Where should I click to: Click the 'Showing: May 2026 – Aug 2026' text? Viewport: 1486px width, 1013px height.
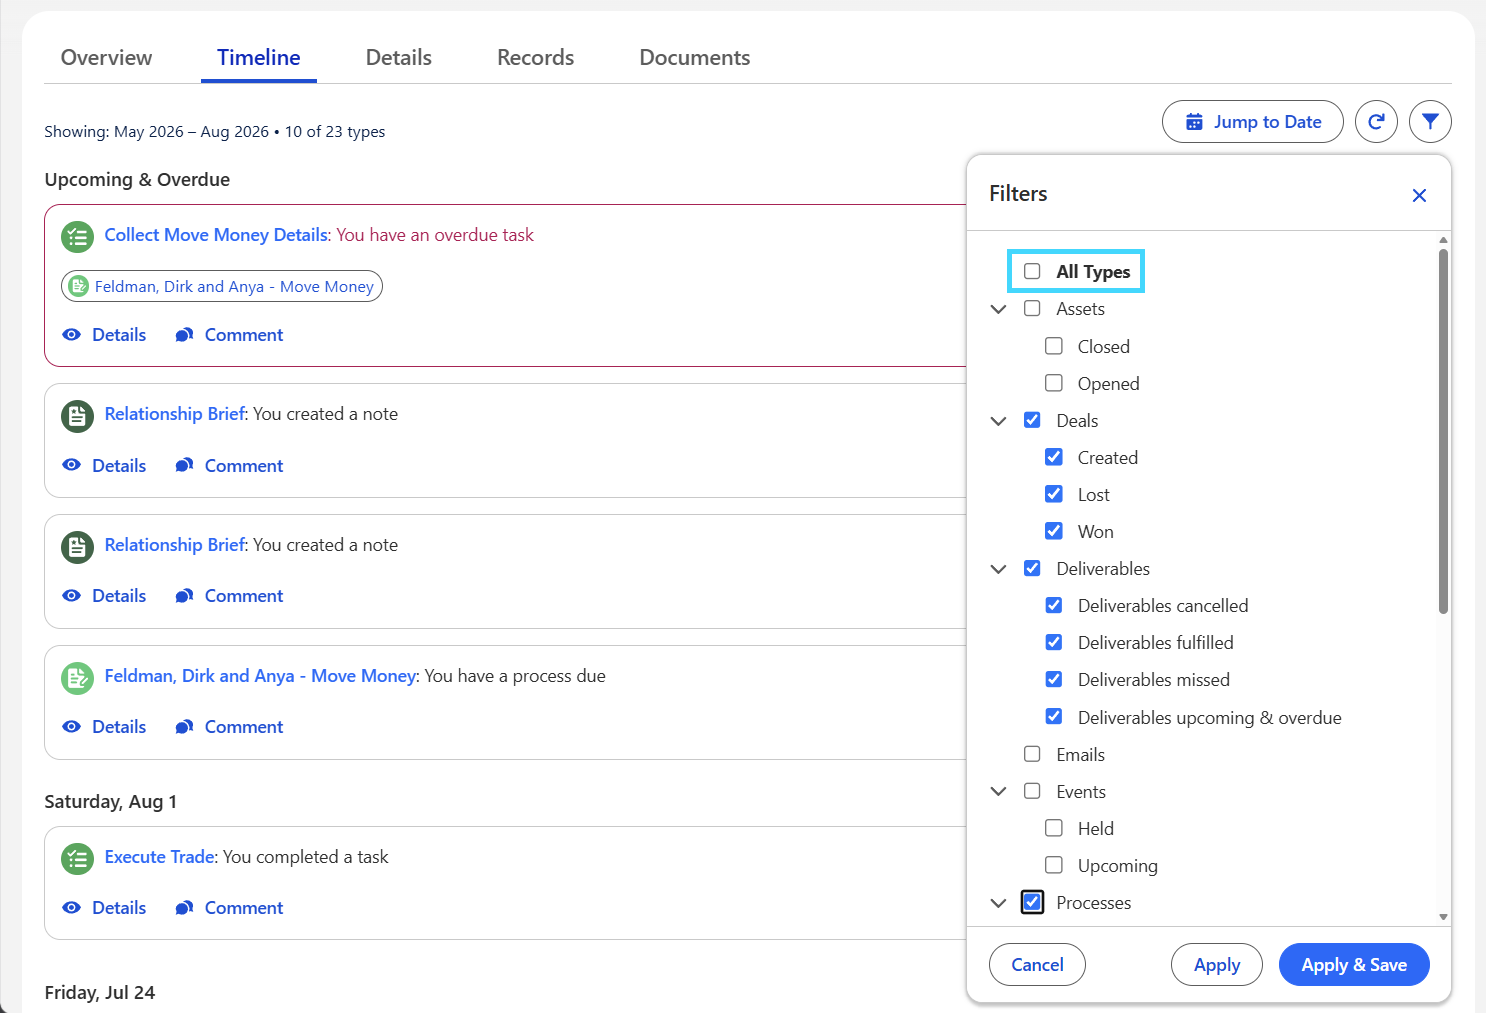[157, 132]
